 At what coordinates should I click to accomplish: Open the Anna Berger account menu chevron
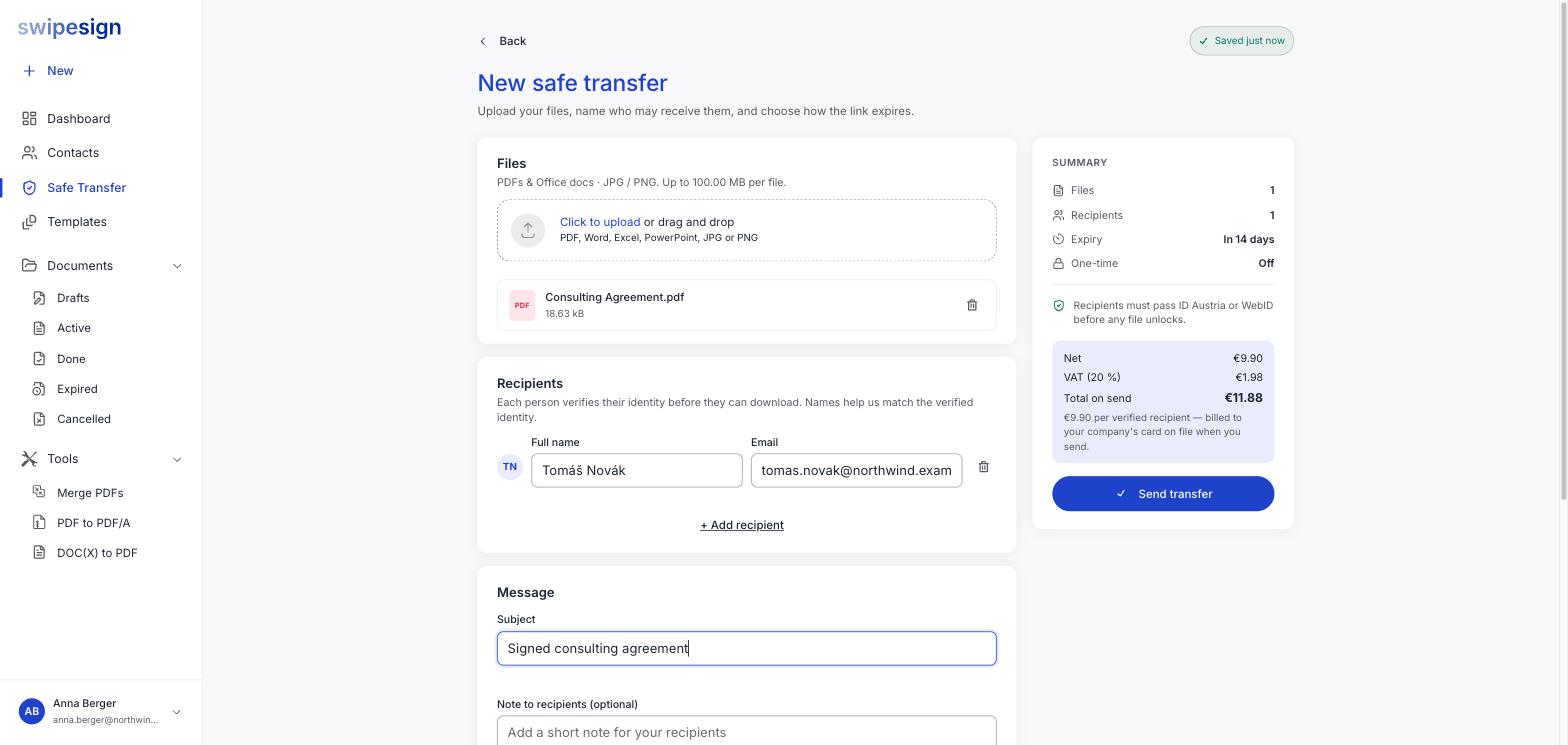[176, 712]
